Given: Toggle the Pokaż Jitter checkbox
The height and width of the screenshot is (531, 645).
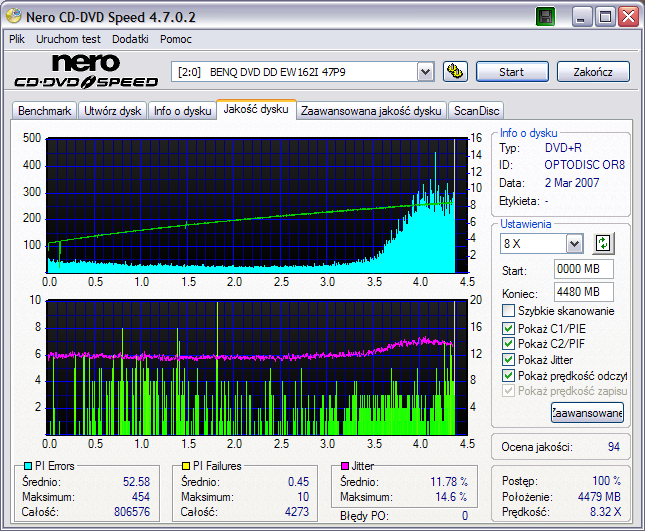Looking at the screenshot, I should 508,359.
